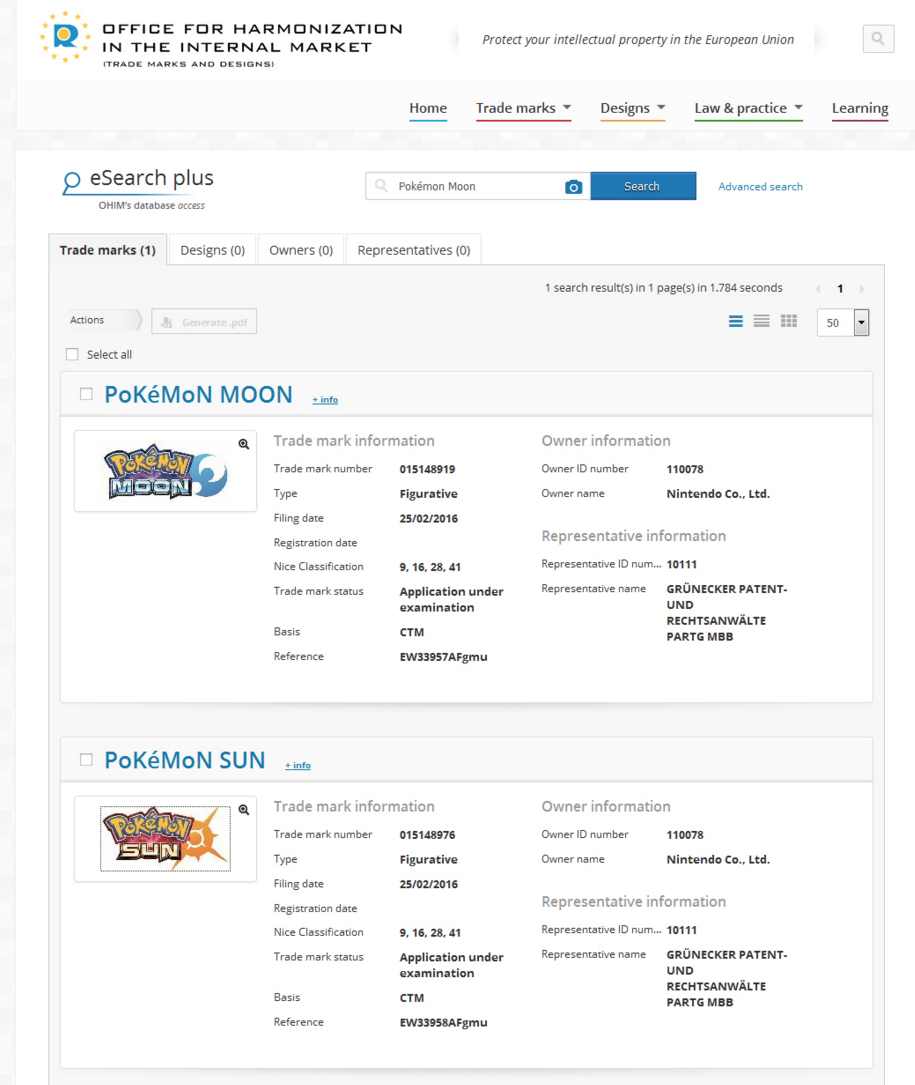Click GRÜNECKER representative name in Sun entry
The width and height of the screenshot is (915, 1085).
(x=727, y=978)
